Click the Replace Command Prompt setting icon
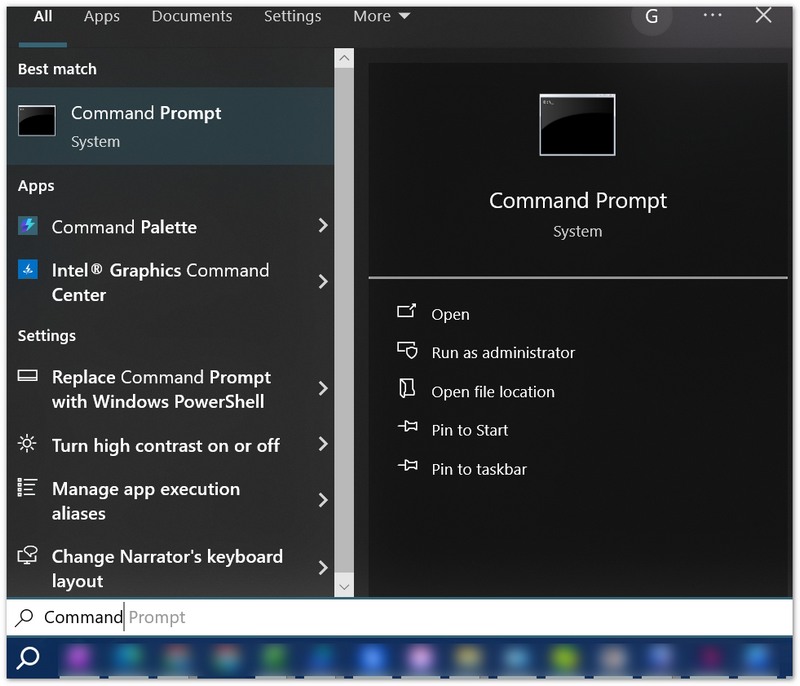The width and height of the screenshot is (800, 686). [28, 376]
